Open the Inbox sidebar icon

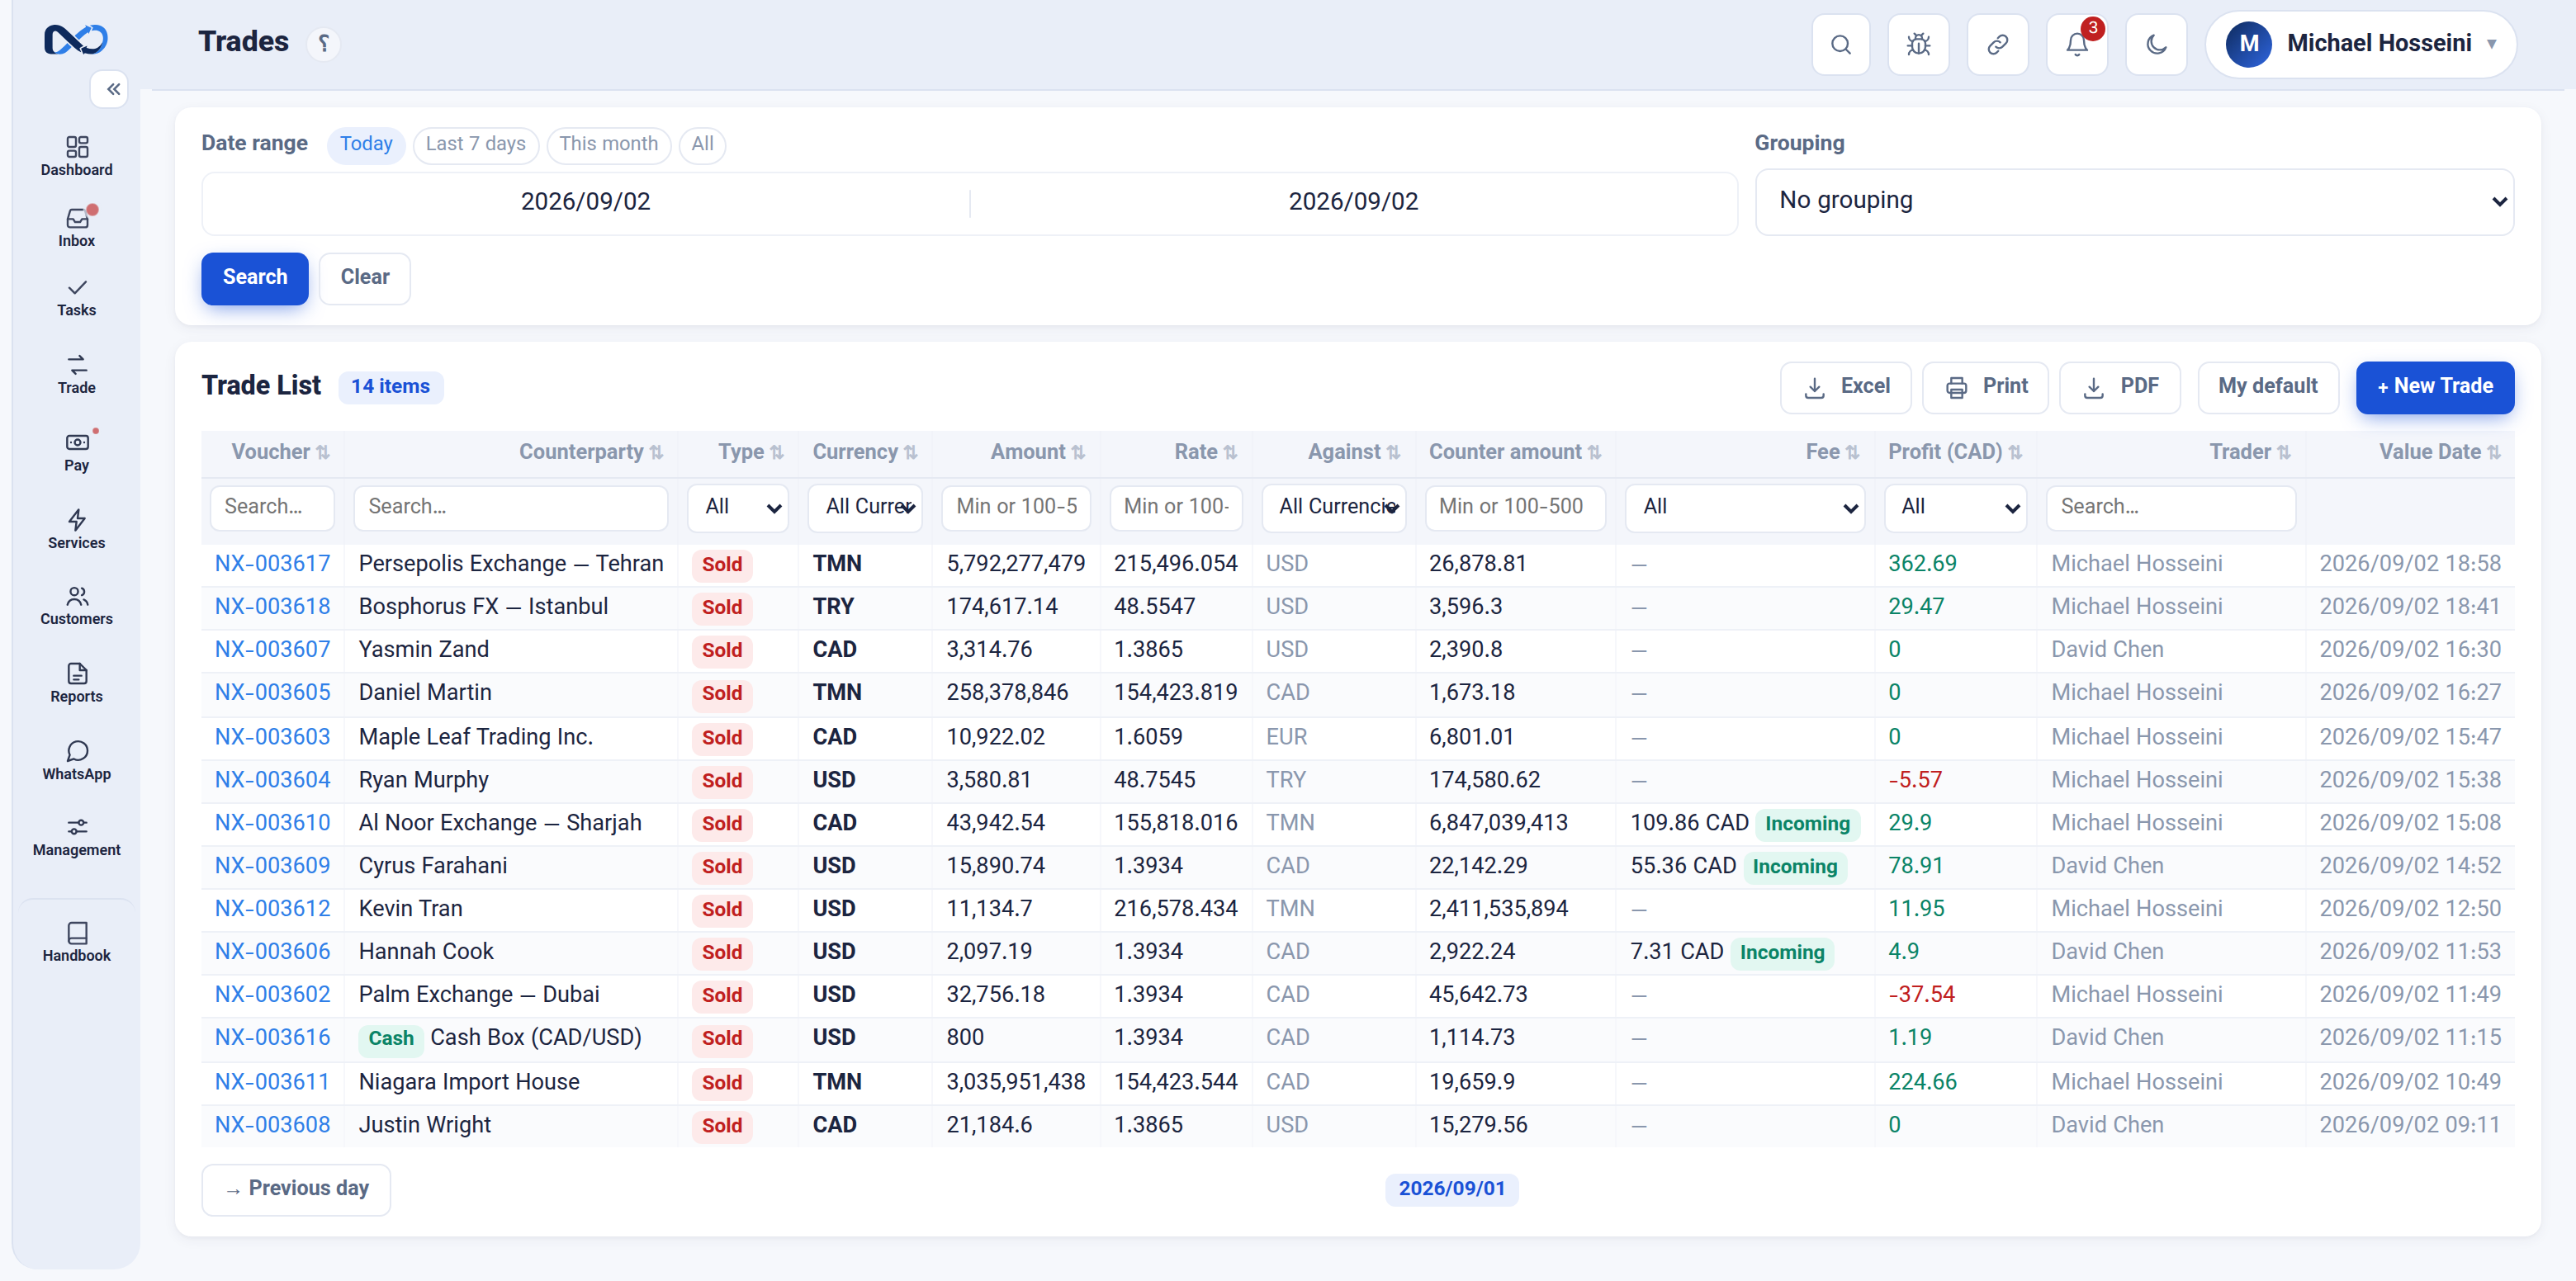(76, 228)
